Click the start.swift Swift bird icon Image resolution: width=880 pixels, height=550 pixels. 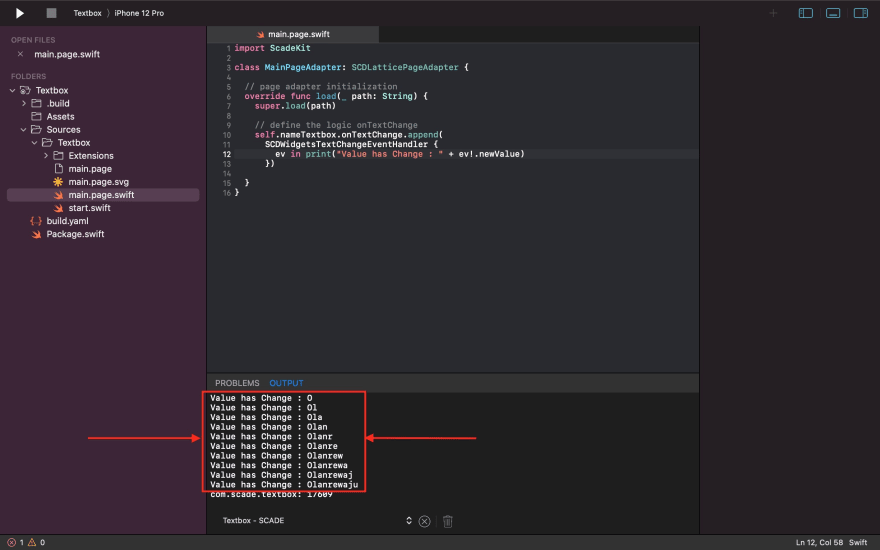(x=58, y=208)
